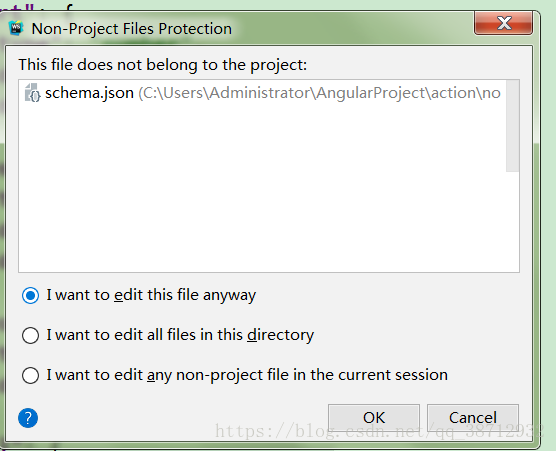
Task: Click the JSON file icon beside schema.json
Action: [x=32, y=93]
